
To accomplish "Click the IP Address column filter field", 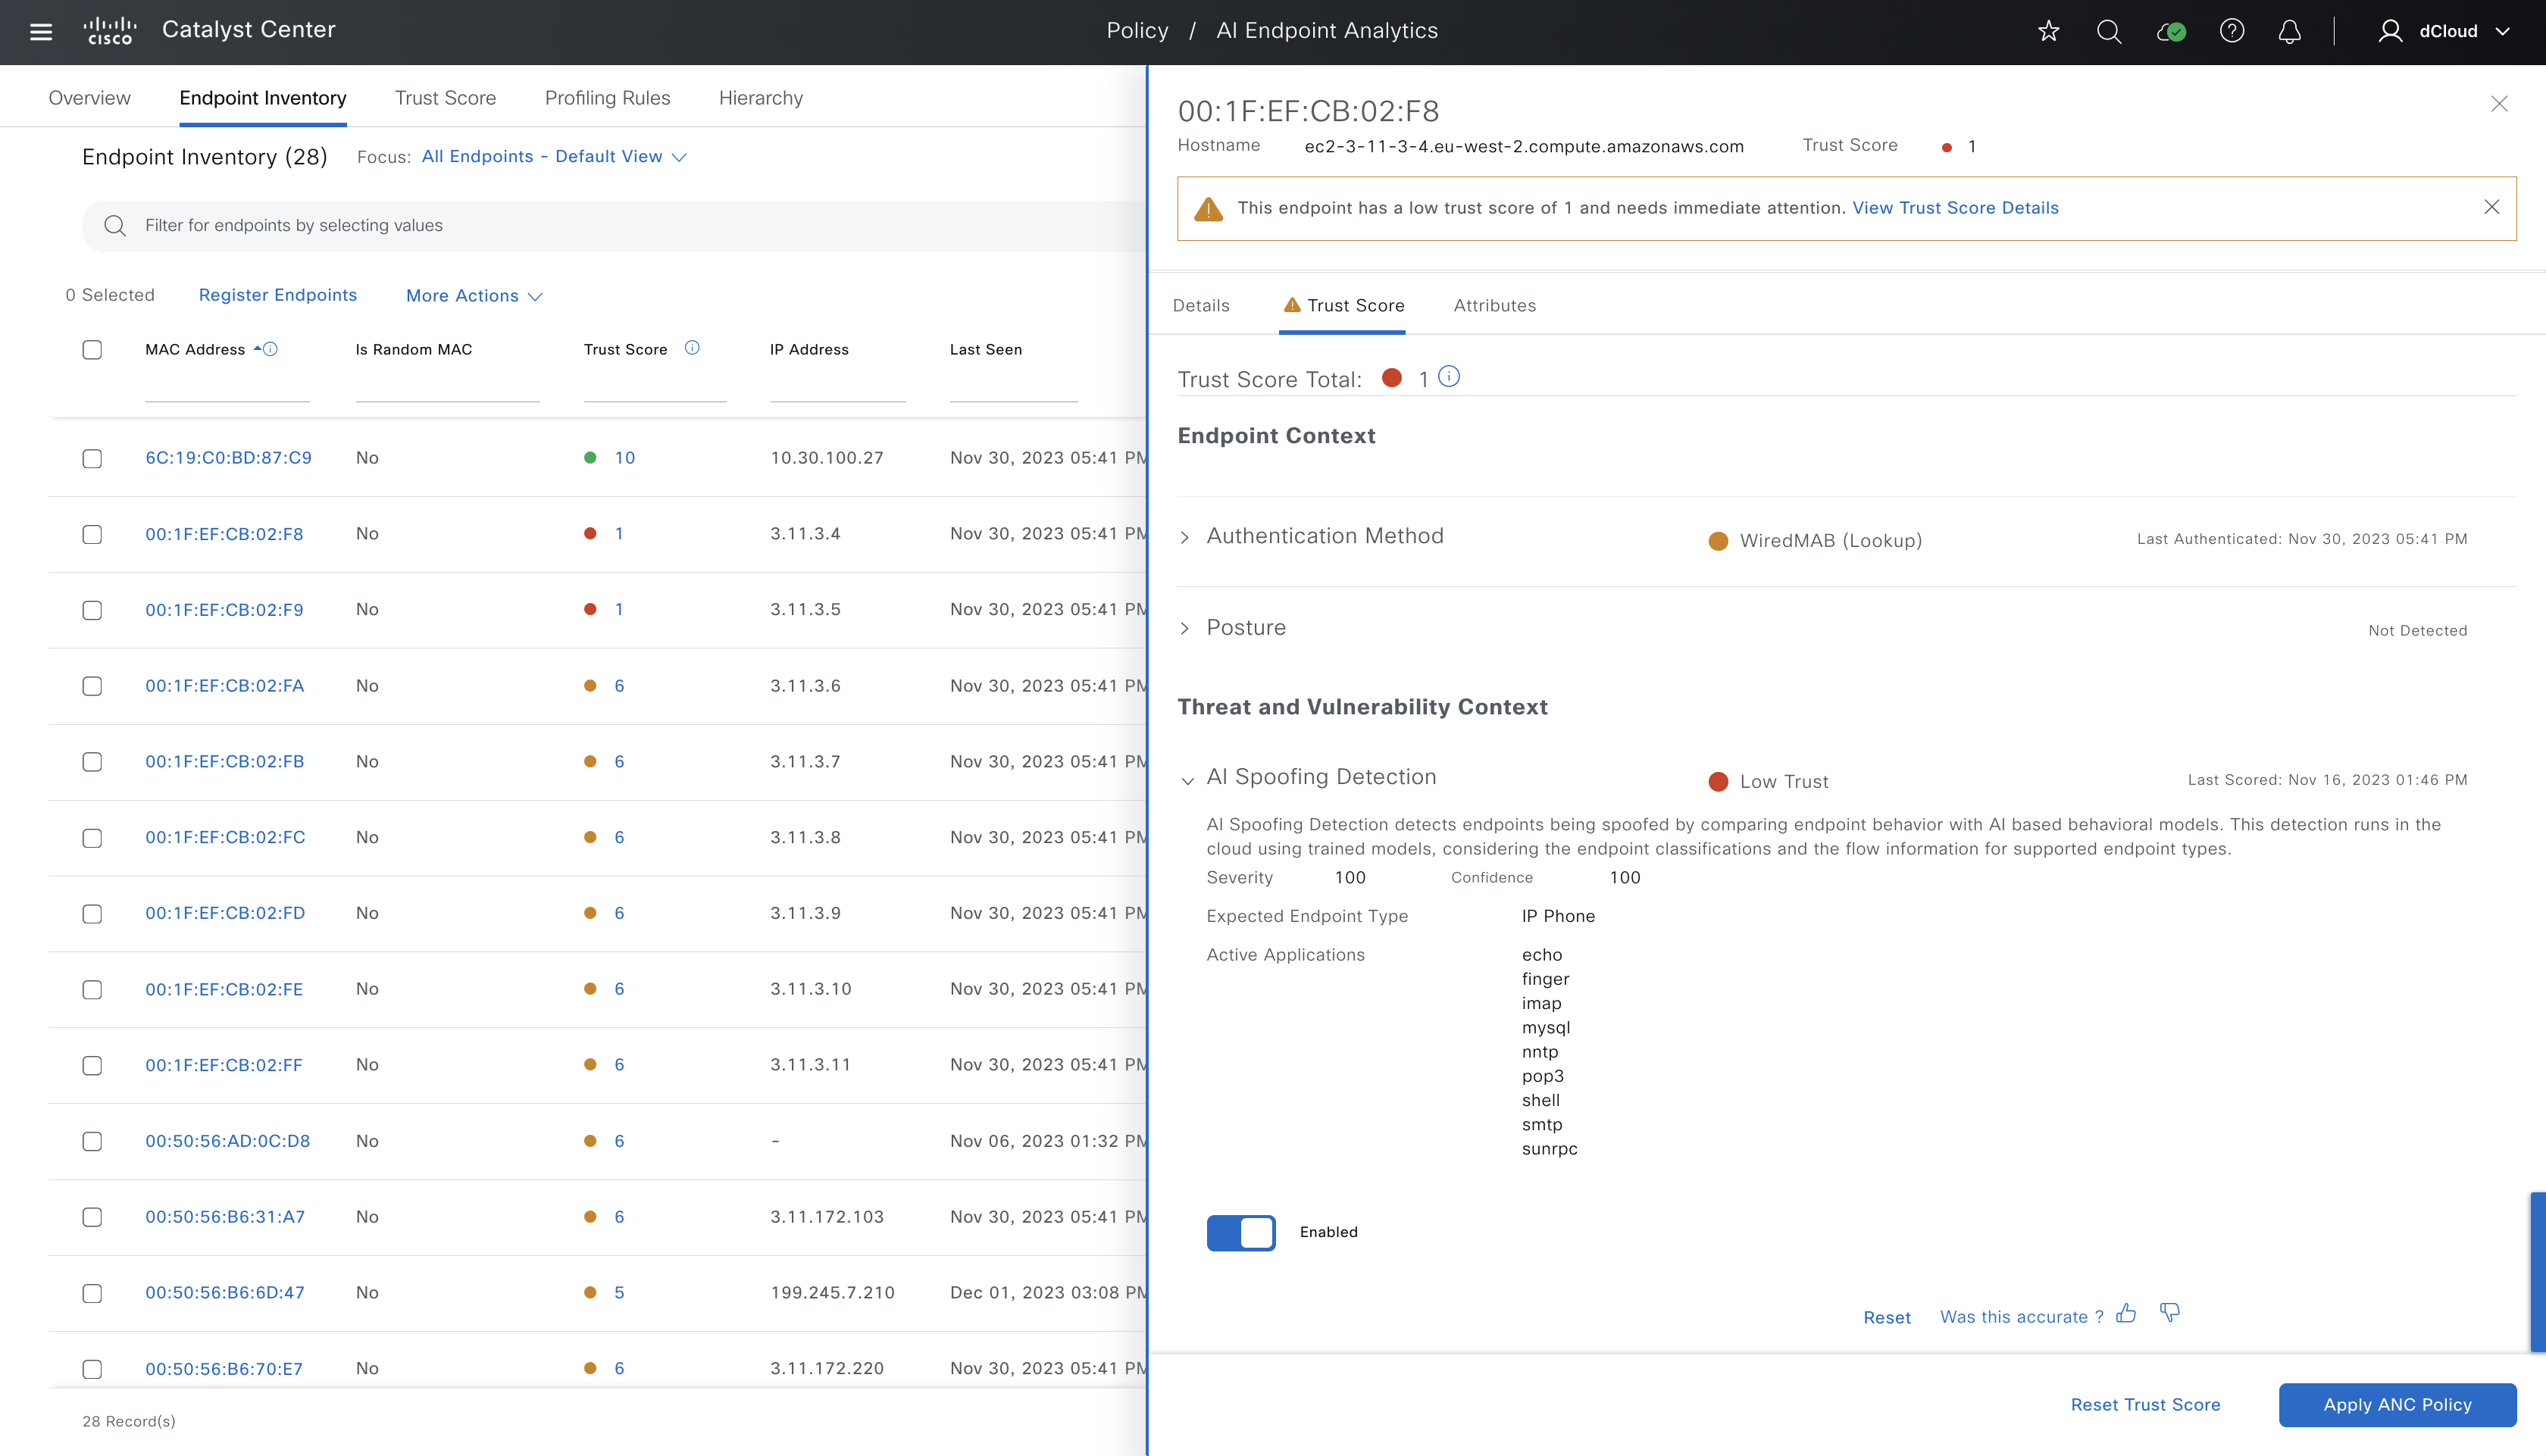I will coord(837,386).
